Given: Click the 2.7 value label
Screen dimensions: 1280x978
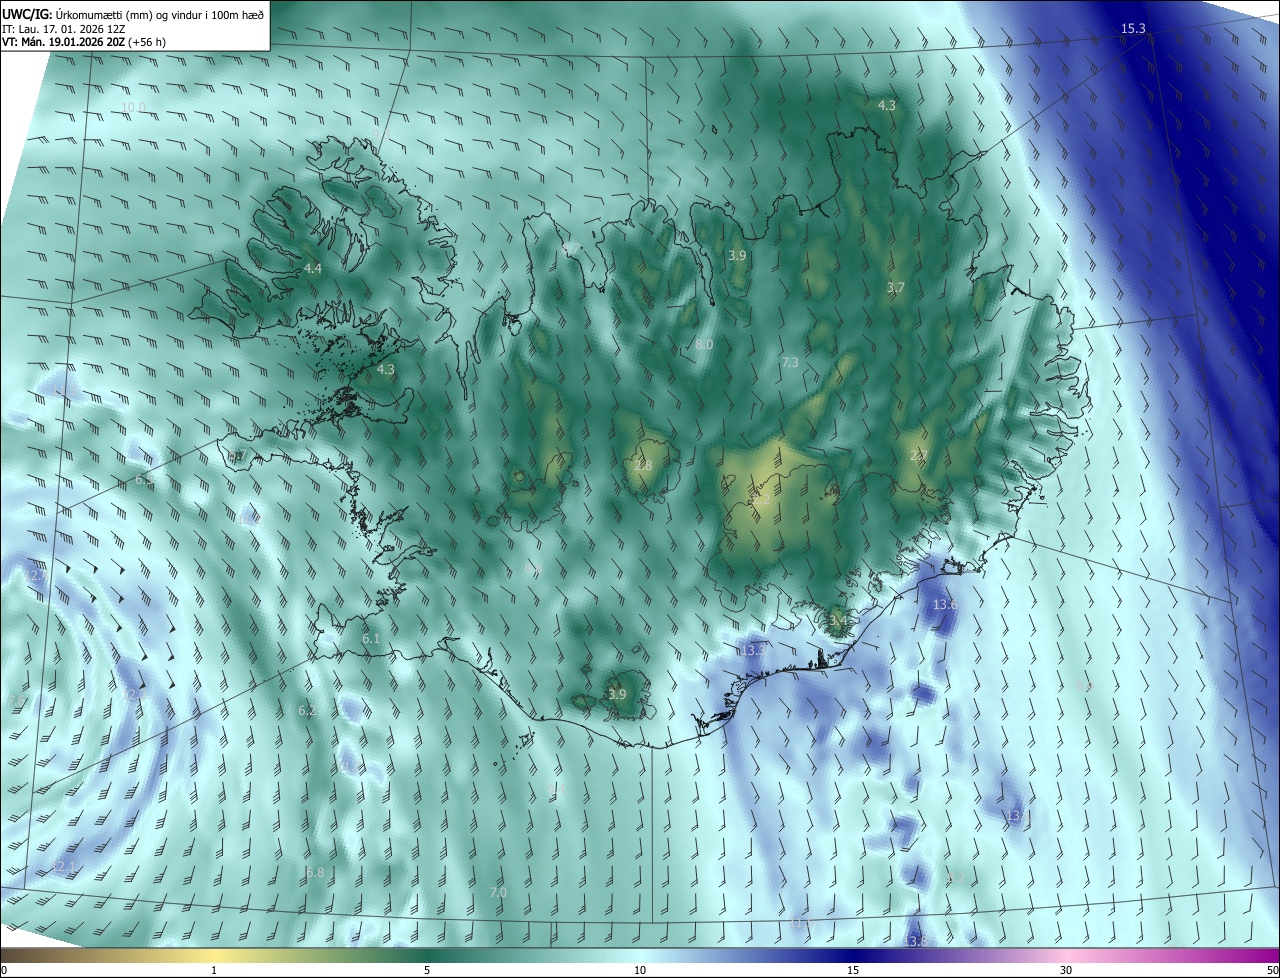Looking at the screenshot, I should pyautogui.click(x=919, y=455).
